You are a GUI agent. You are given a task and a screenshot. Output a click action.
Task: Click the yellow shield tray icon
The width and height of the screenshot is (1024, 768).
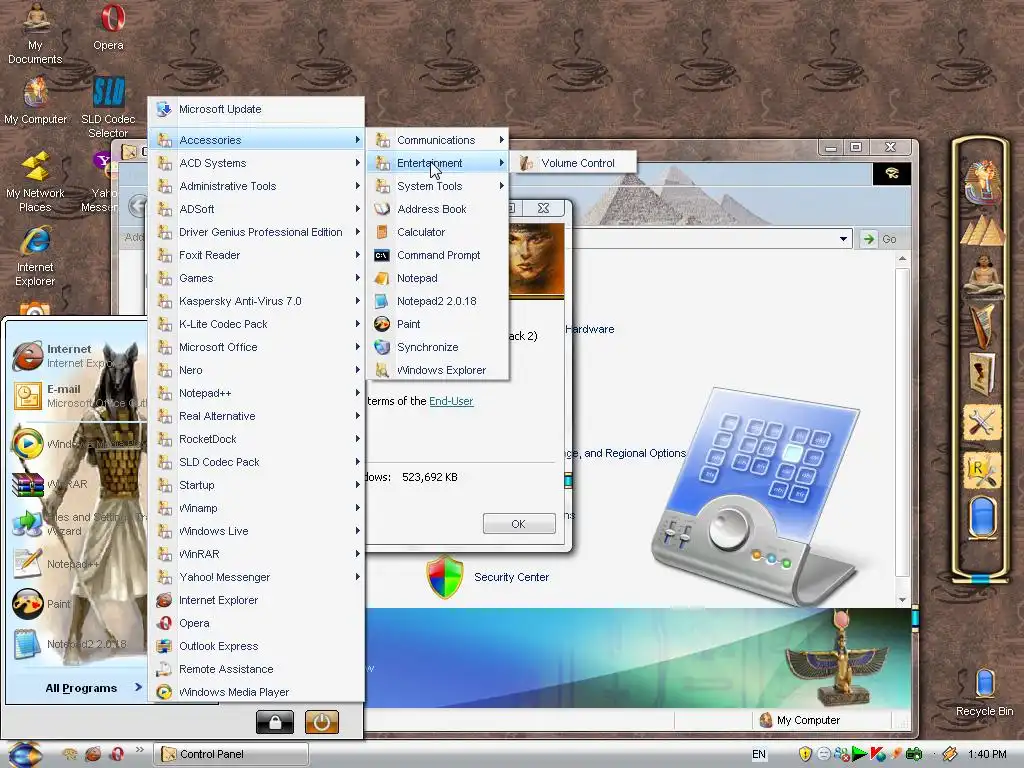pos(805,754)
